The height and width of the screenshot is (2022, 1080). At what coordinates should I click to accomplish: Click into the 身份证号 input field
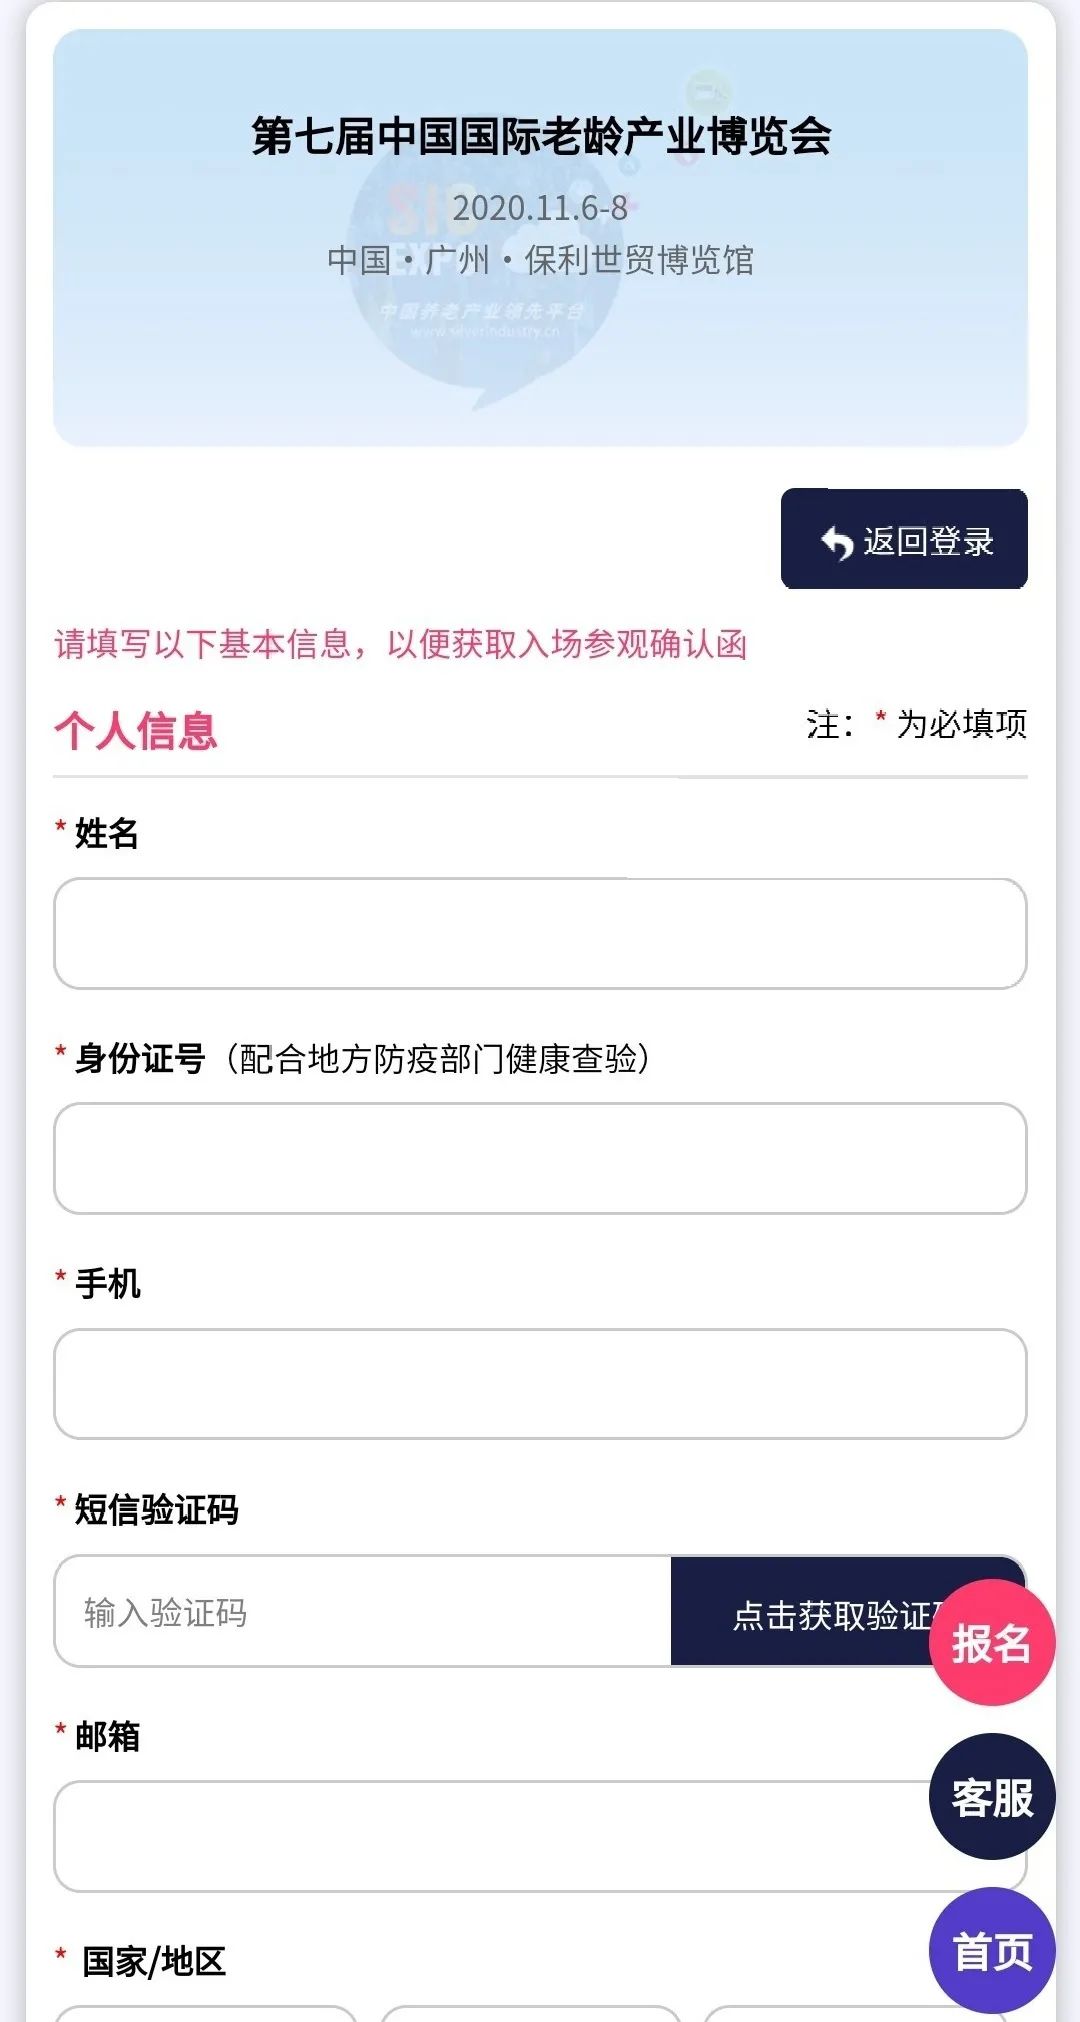coord(540,1159)
